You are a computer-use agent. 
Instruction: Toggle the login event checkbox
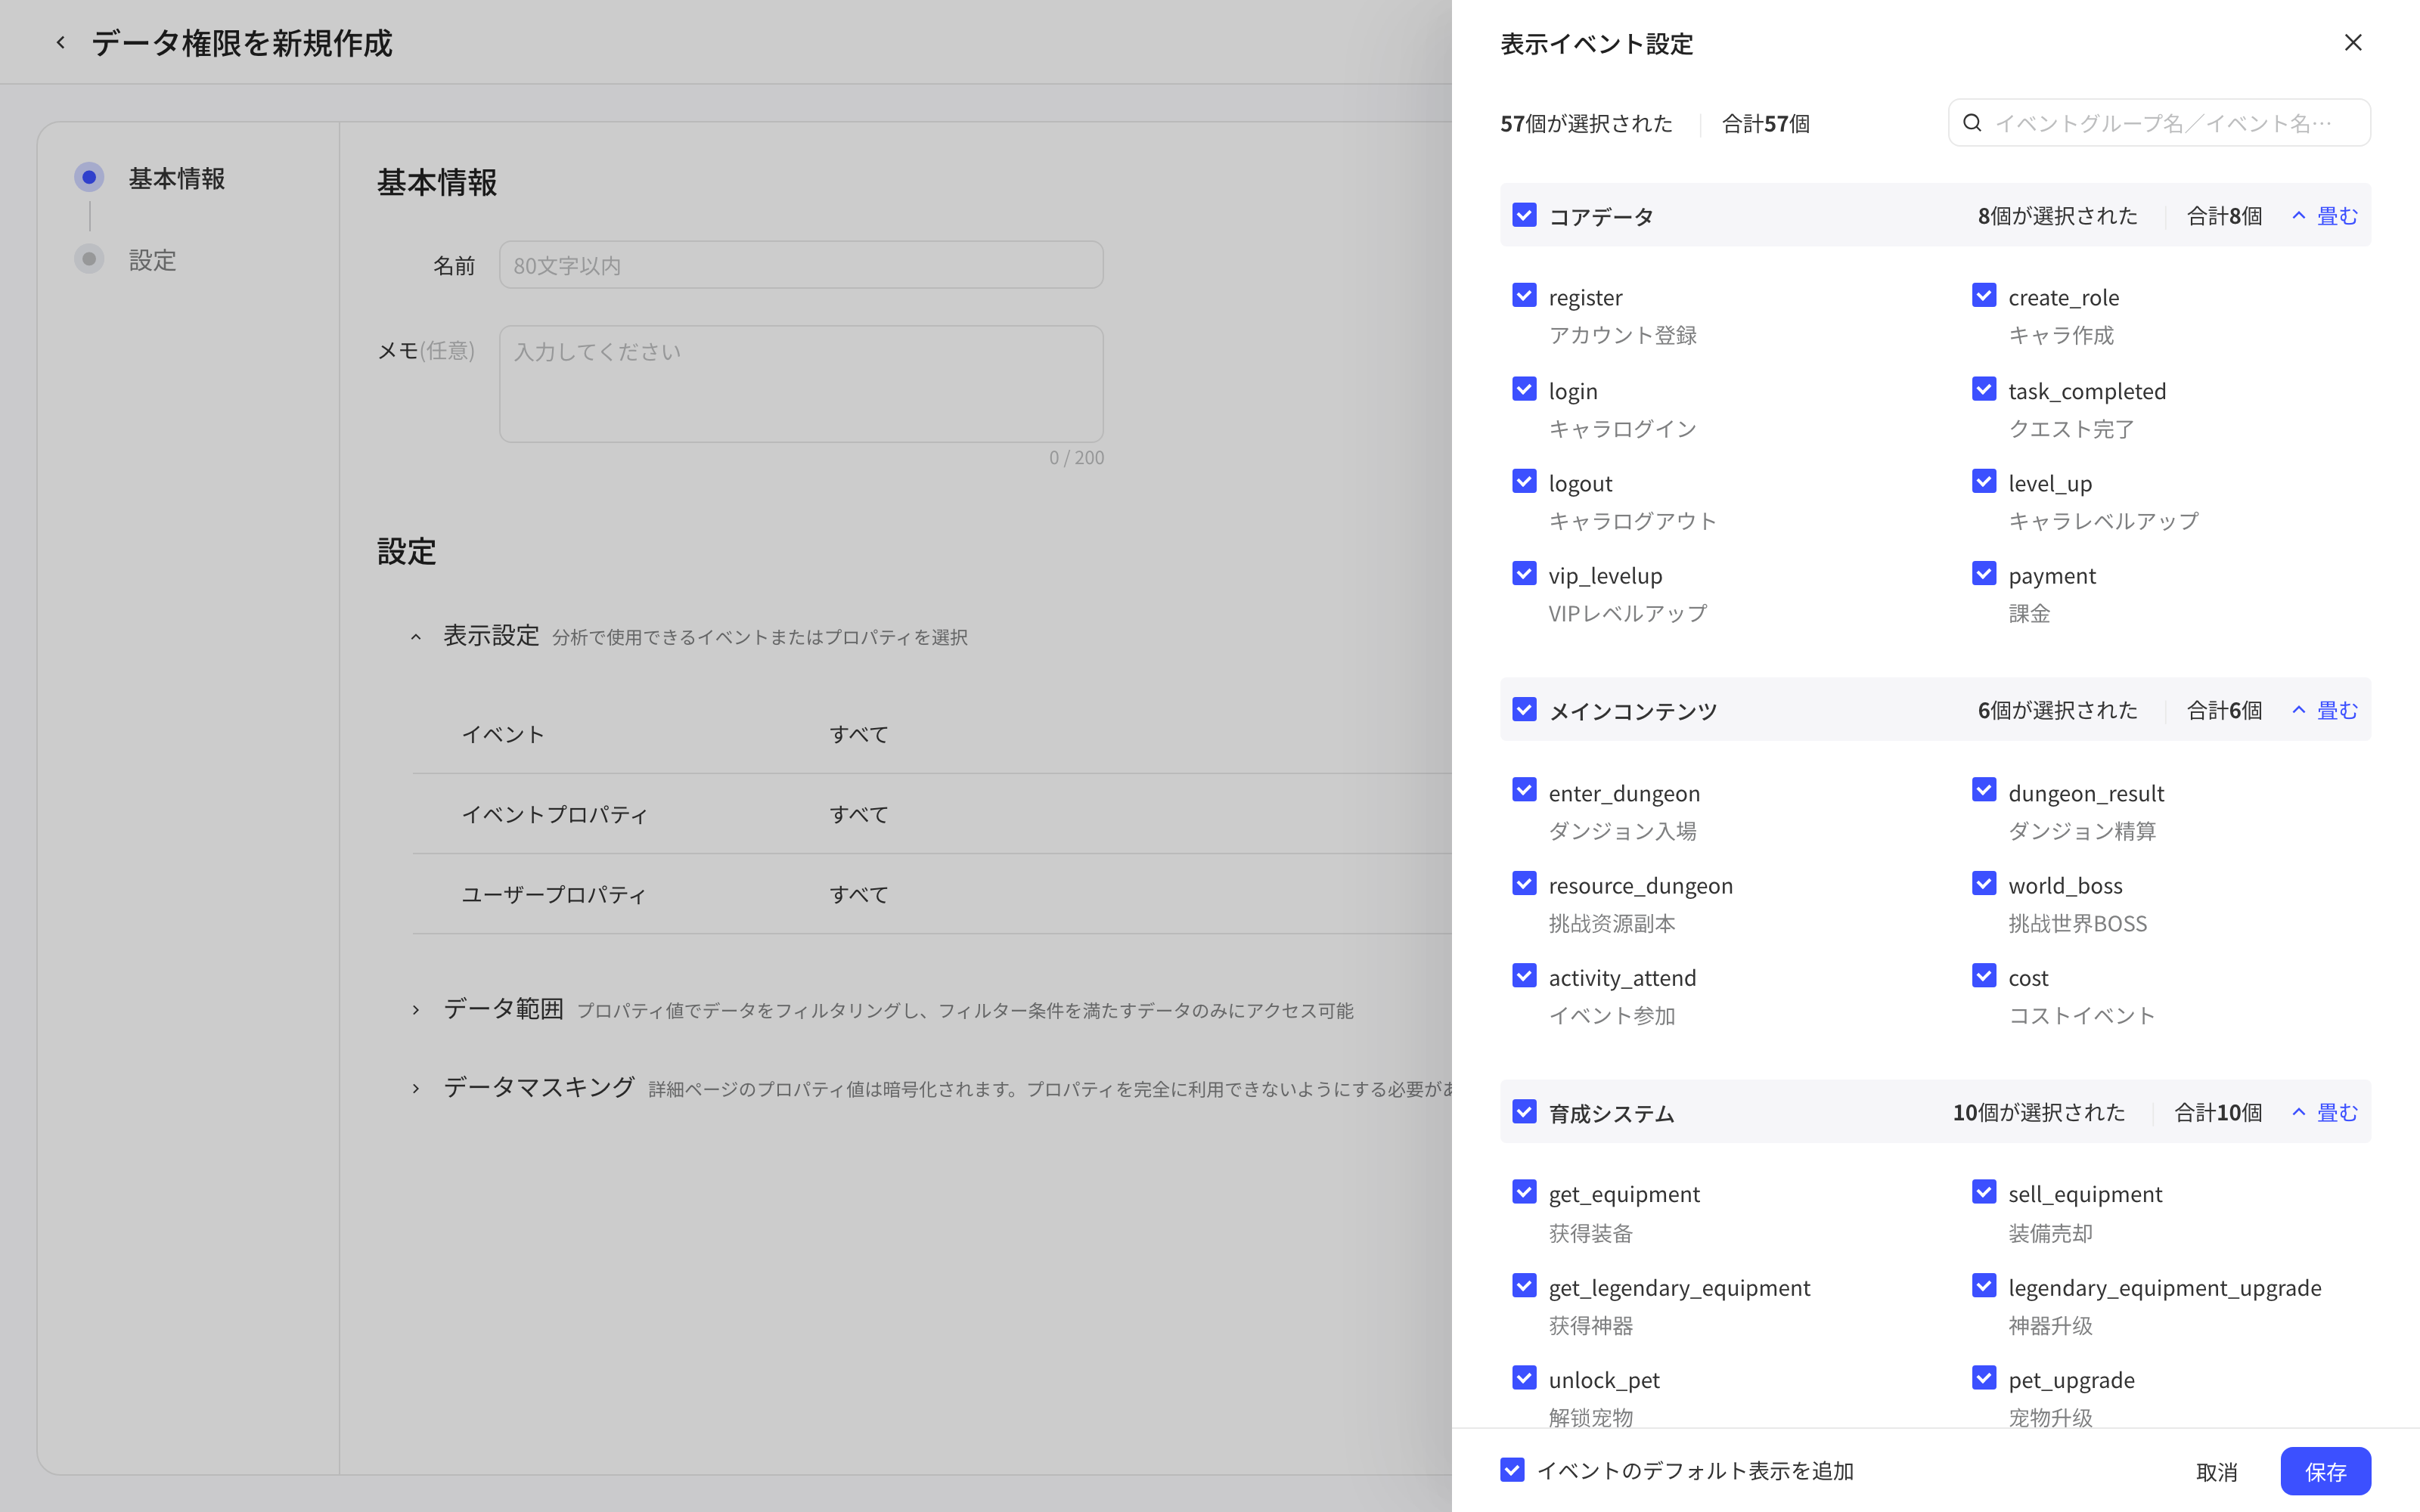tap(1524, 389)
